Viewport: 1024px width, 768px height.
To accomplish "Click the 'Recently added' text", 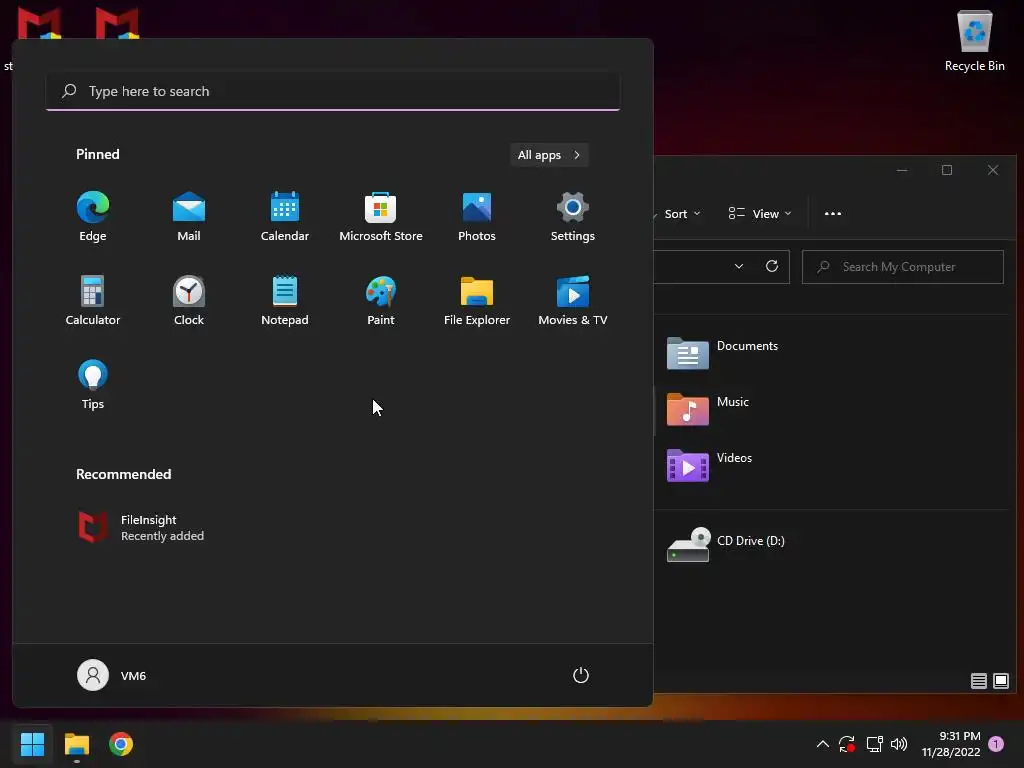I will click(163, 536).
